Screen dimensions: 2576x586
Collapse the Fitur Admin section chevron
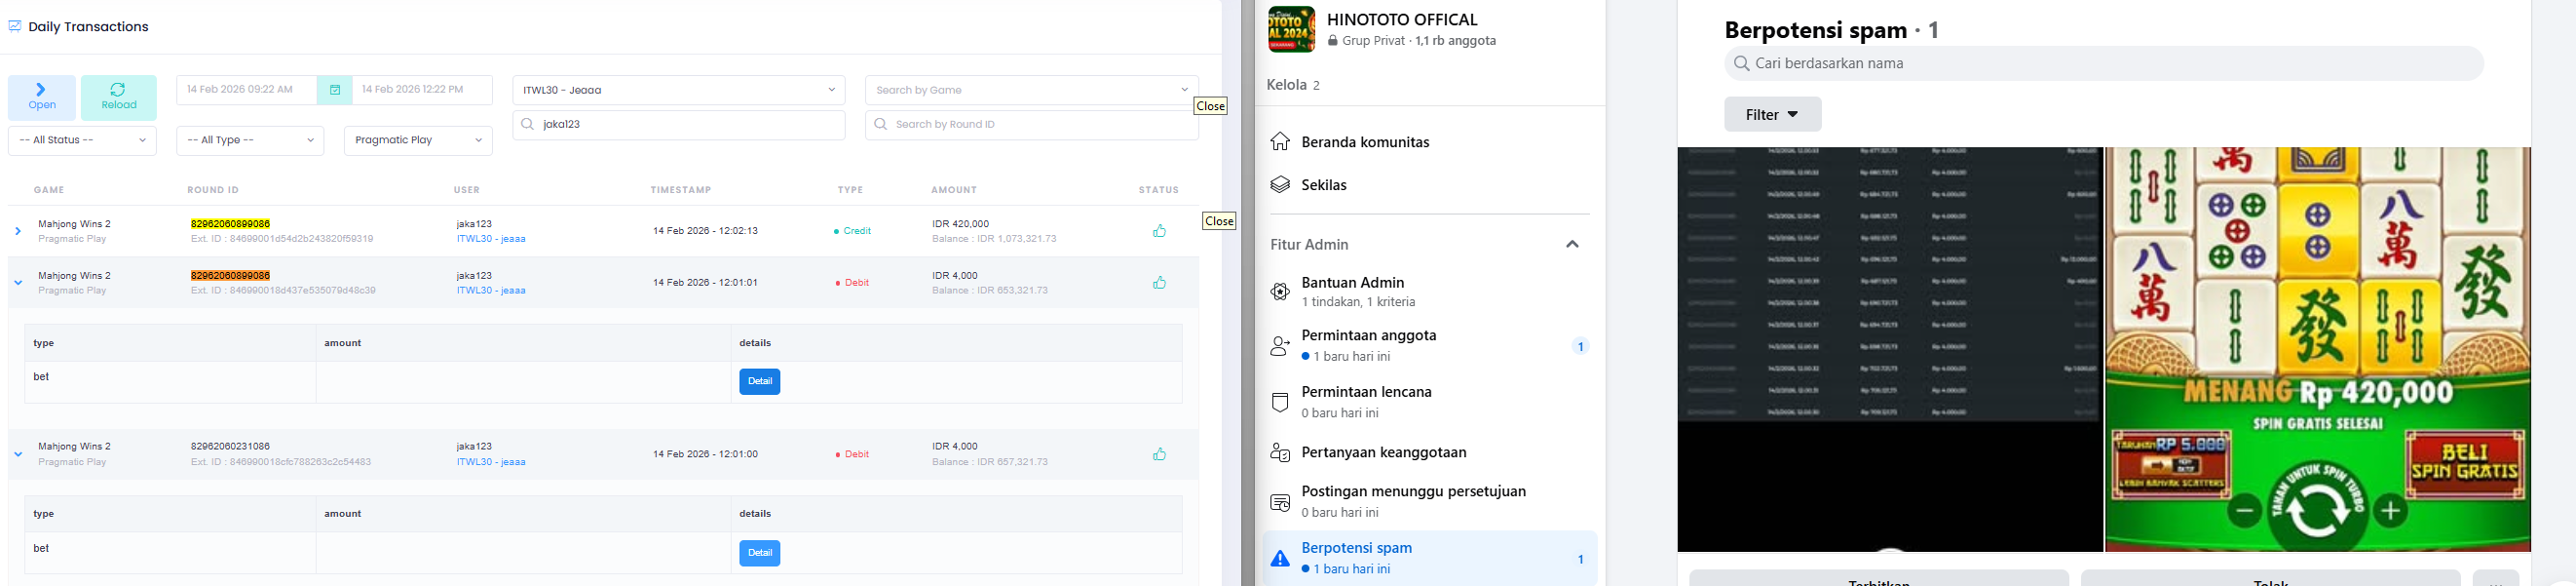click(1572, 244)
